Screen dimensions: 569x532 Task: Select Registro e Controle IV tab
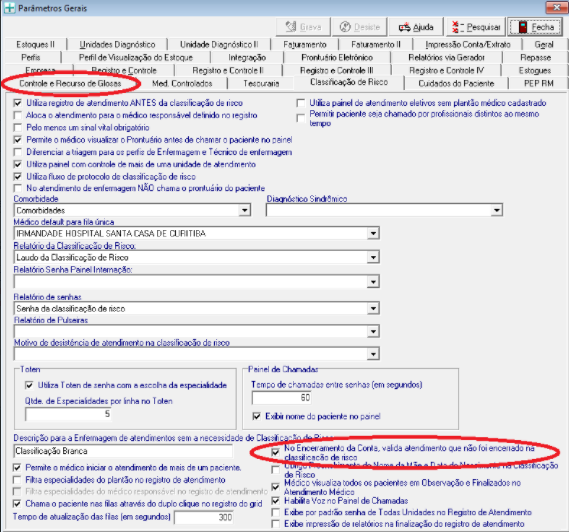[446, 70]
